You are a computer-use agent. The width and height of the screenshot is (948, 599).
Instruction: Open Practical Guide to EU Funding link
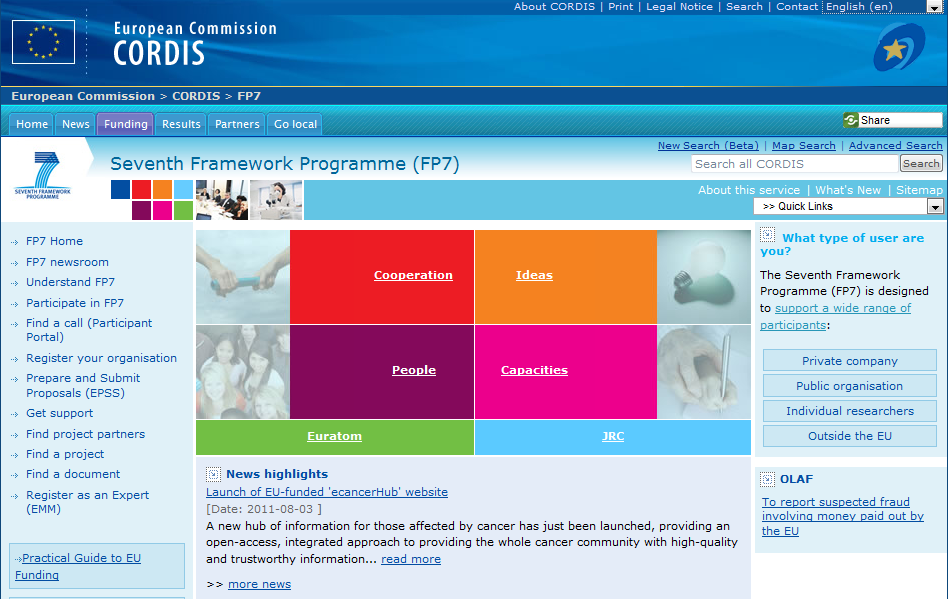click(78, 566)
